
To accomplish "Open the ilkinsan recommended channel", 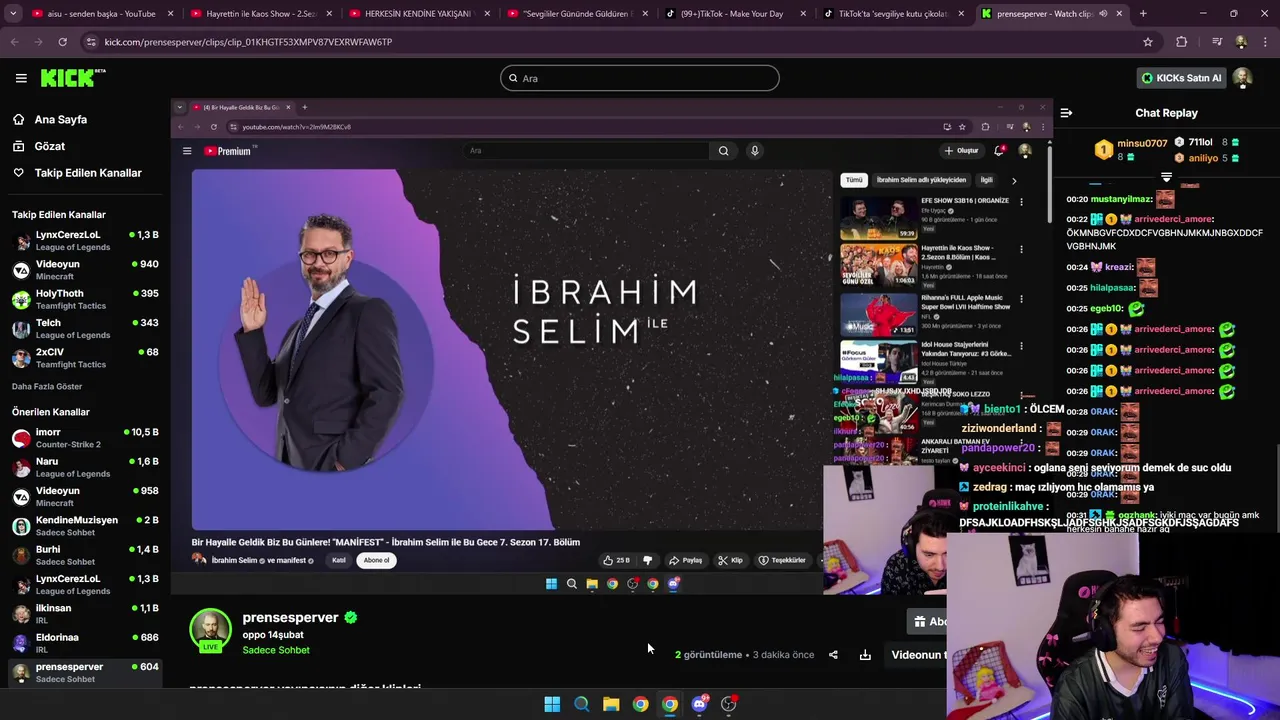I will (x=85, y=614).
